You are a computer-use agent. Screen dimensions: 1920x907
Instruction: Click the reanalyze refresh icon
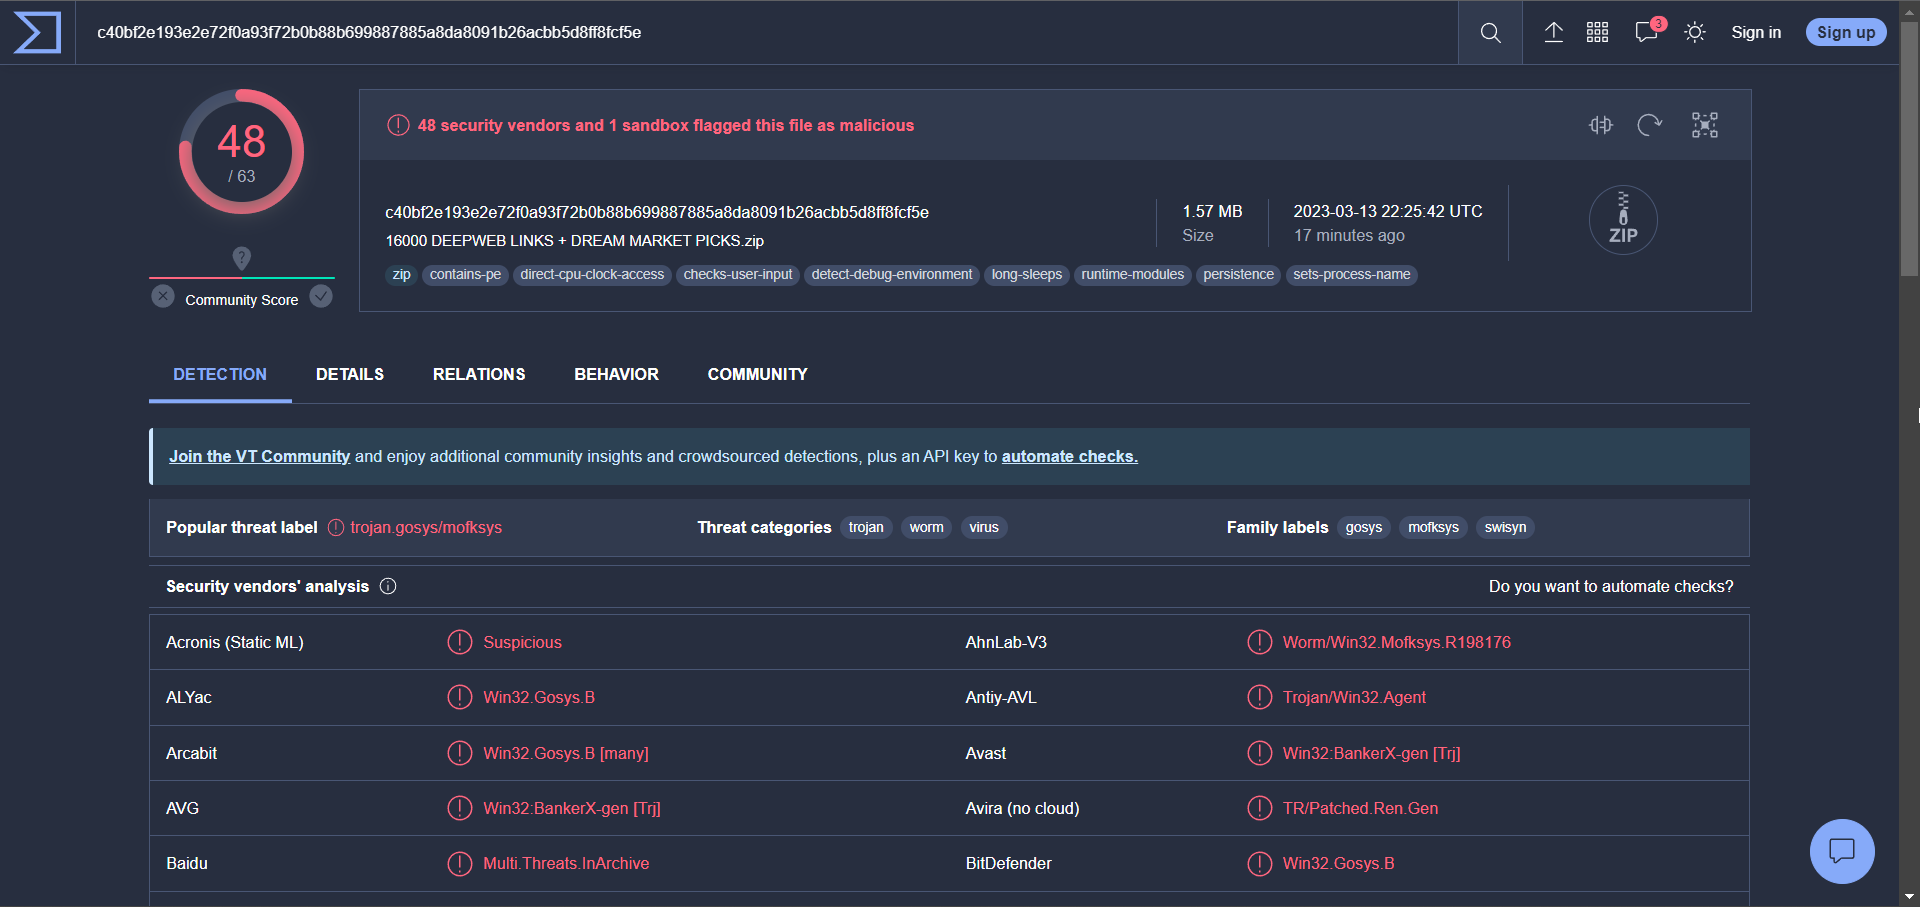point(1650,125)
